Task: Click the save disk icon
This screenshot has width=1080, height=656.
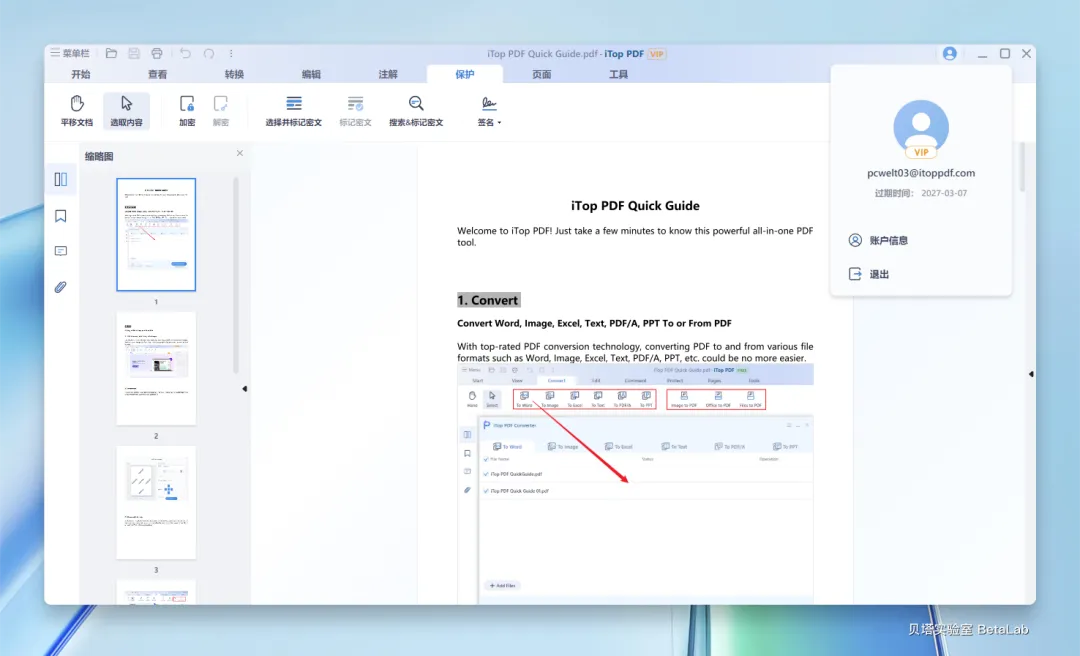Action: (134, 53)
